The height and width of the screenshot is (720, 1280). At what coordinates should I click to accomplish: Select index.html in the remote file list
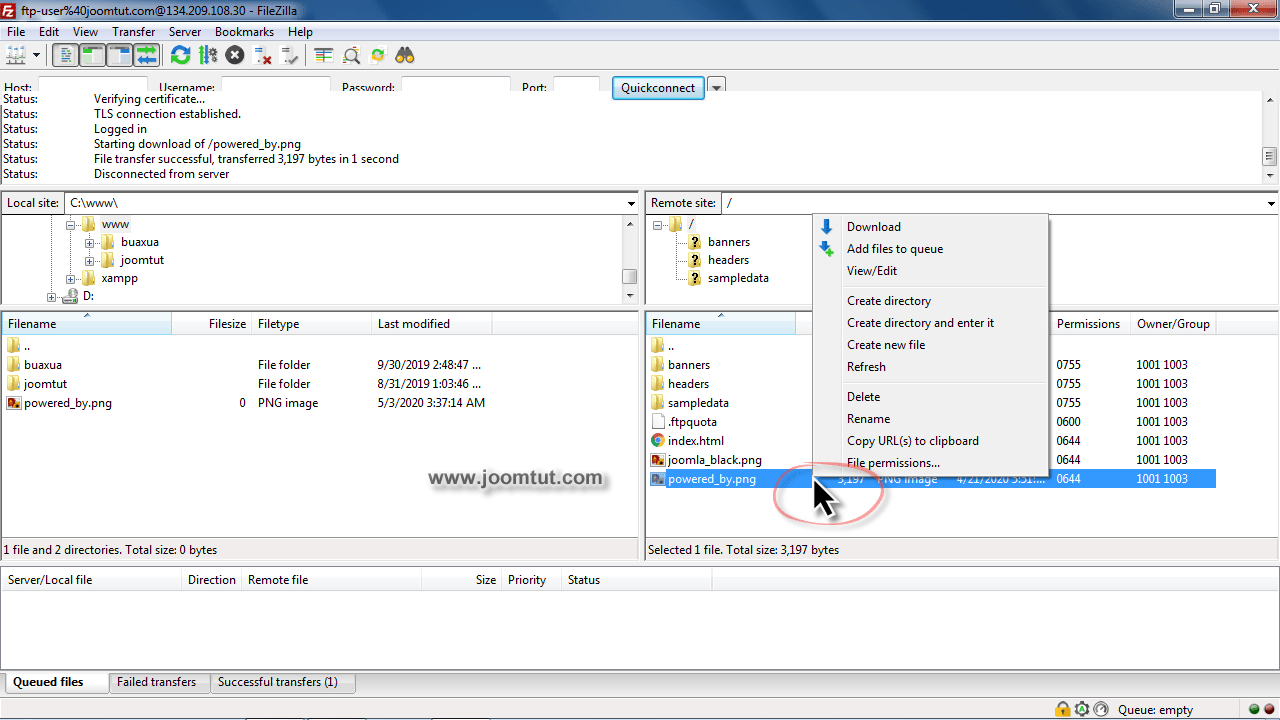(697, 440)
